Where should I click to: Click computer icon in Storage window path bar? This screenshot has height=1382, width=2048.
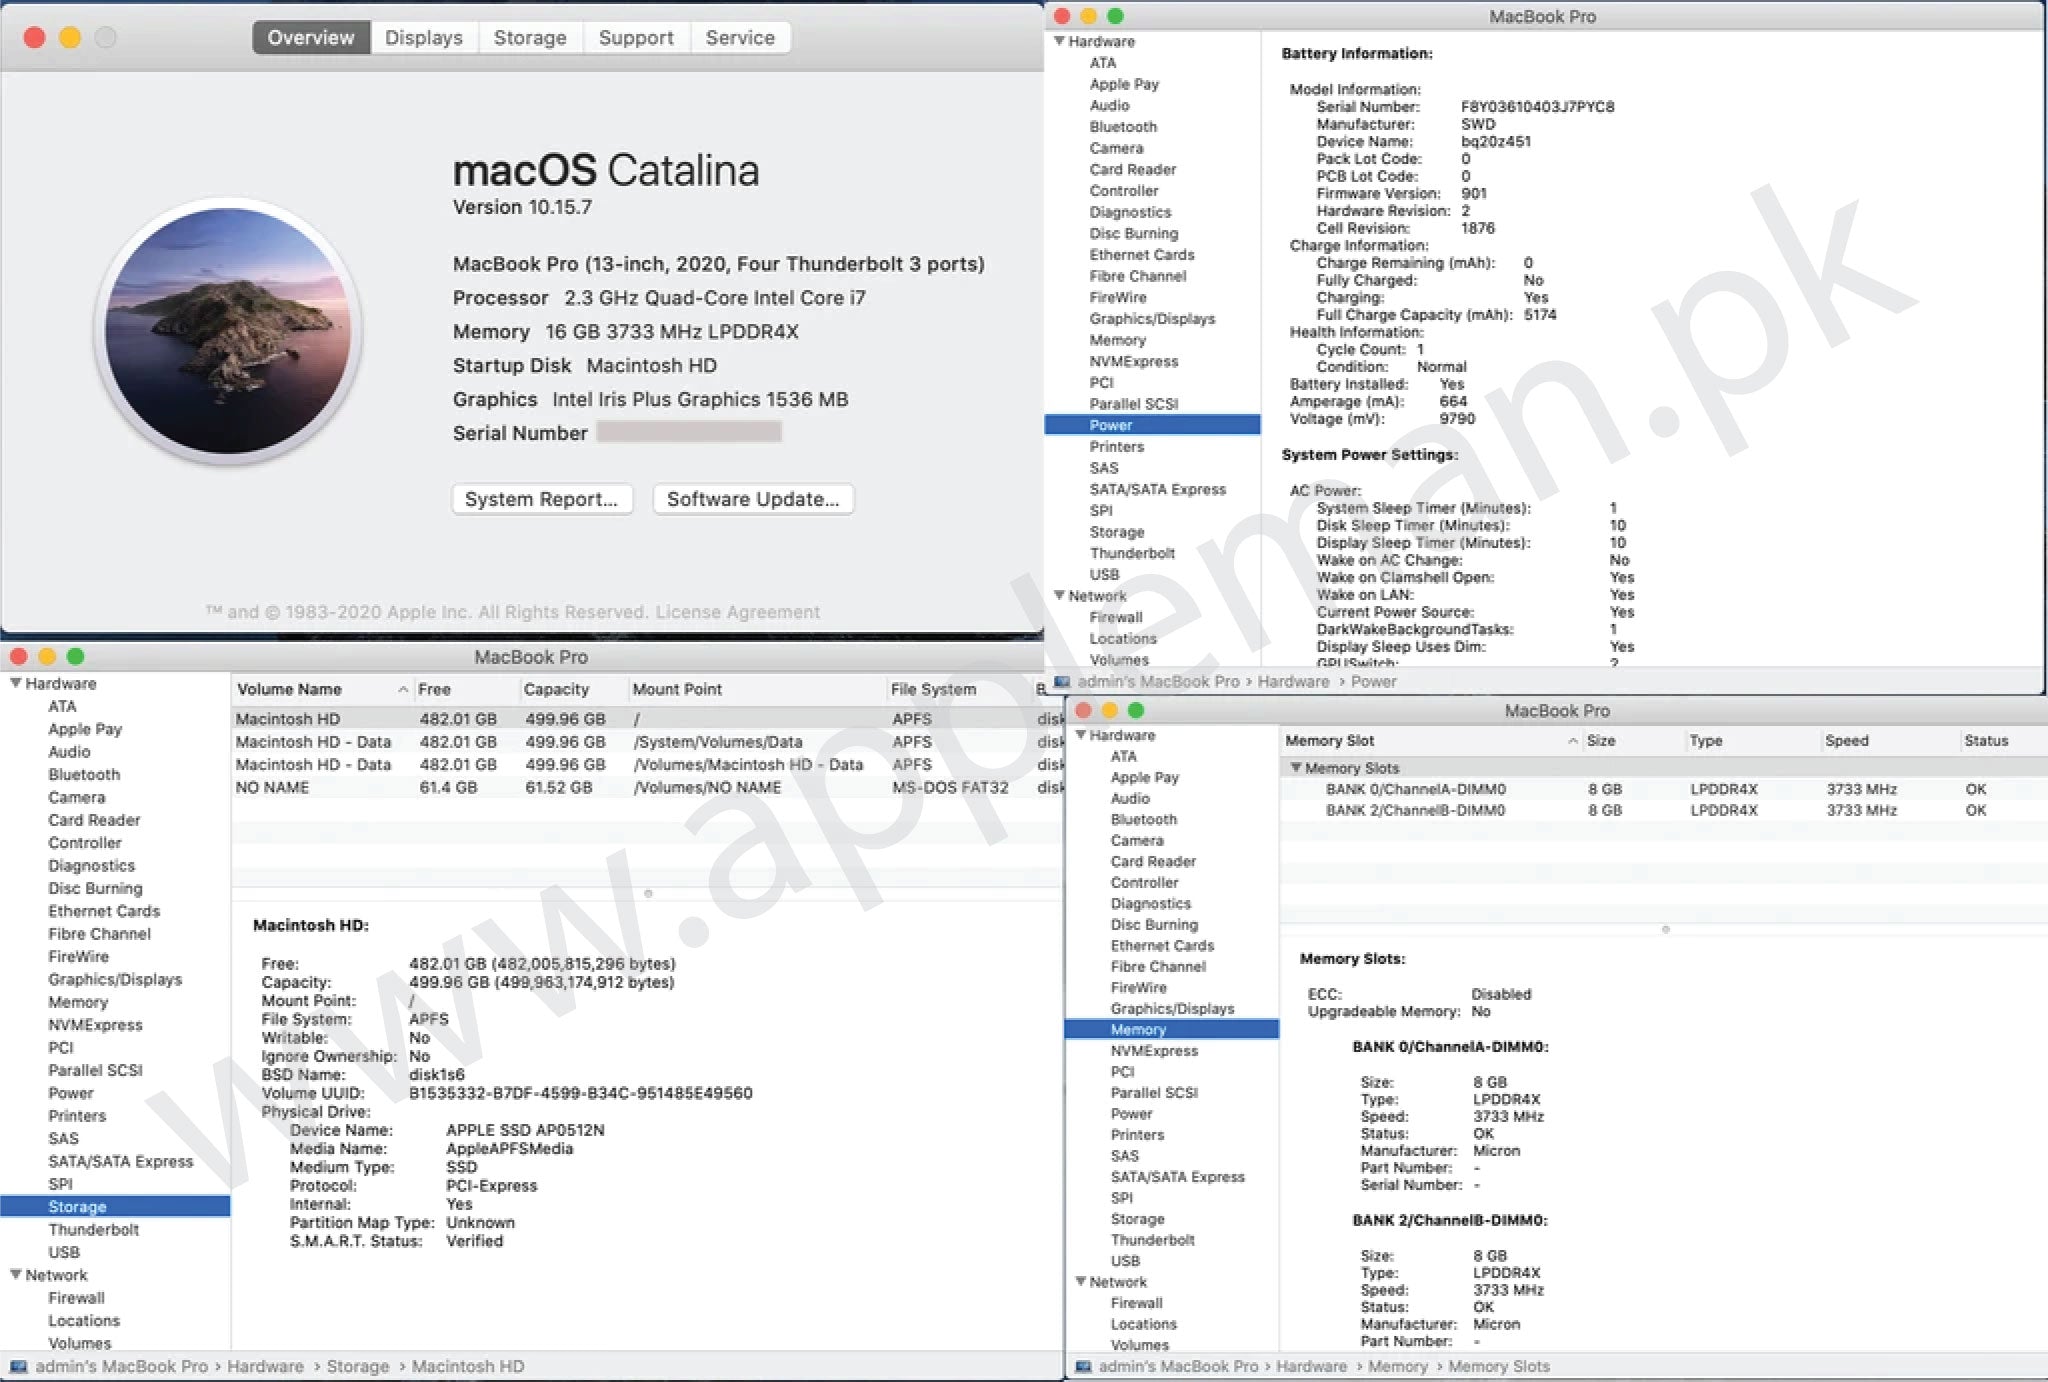[x=18, y=1366]
